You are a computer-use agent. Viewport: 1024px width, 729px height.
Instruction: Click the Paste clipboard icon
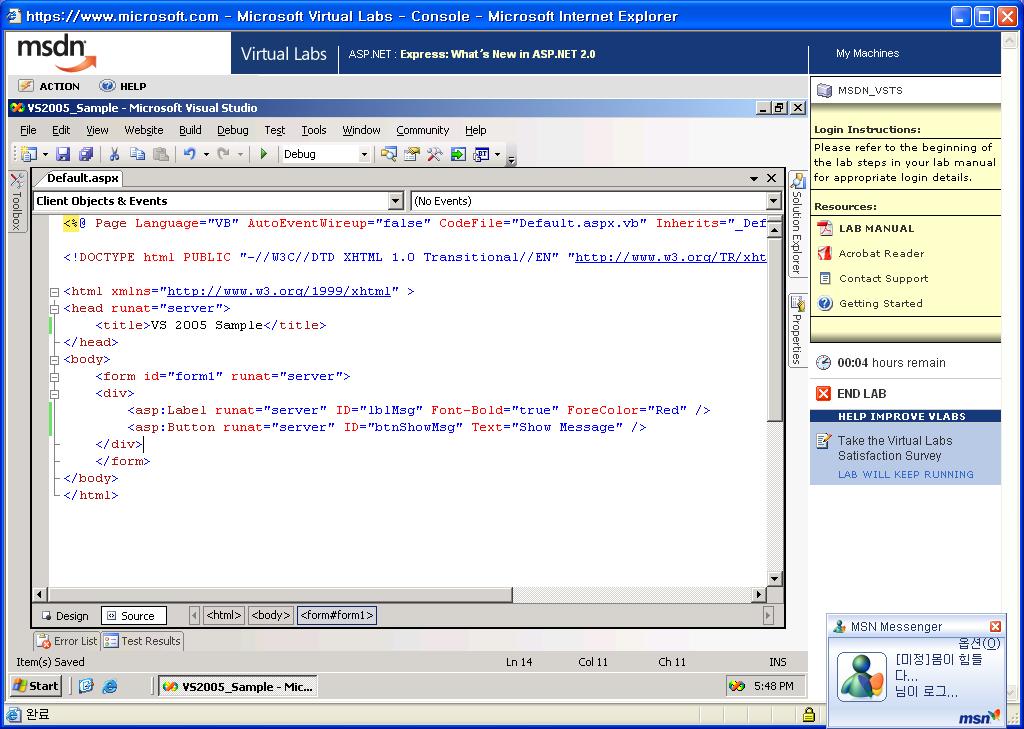pos(160,154)
